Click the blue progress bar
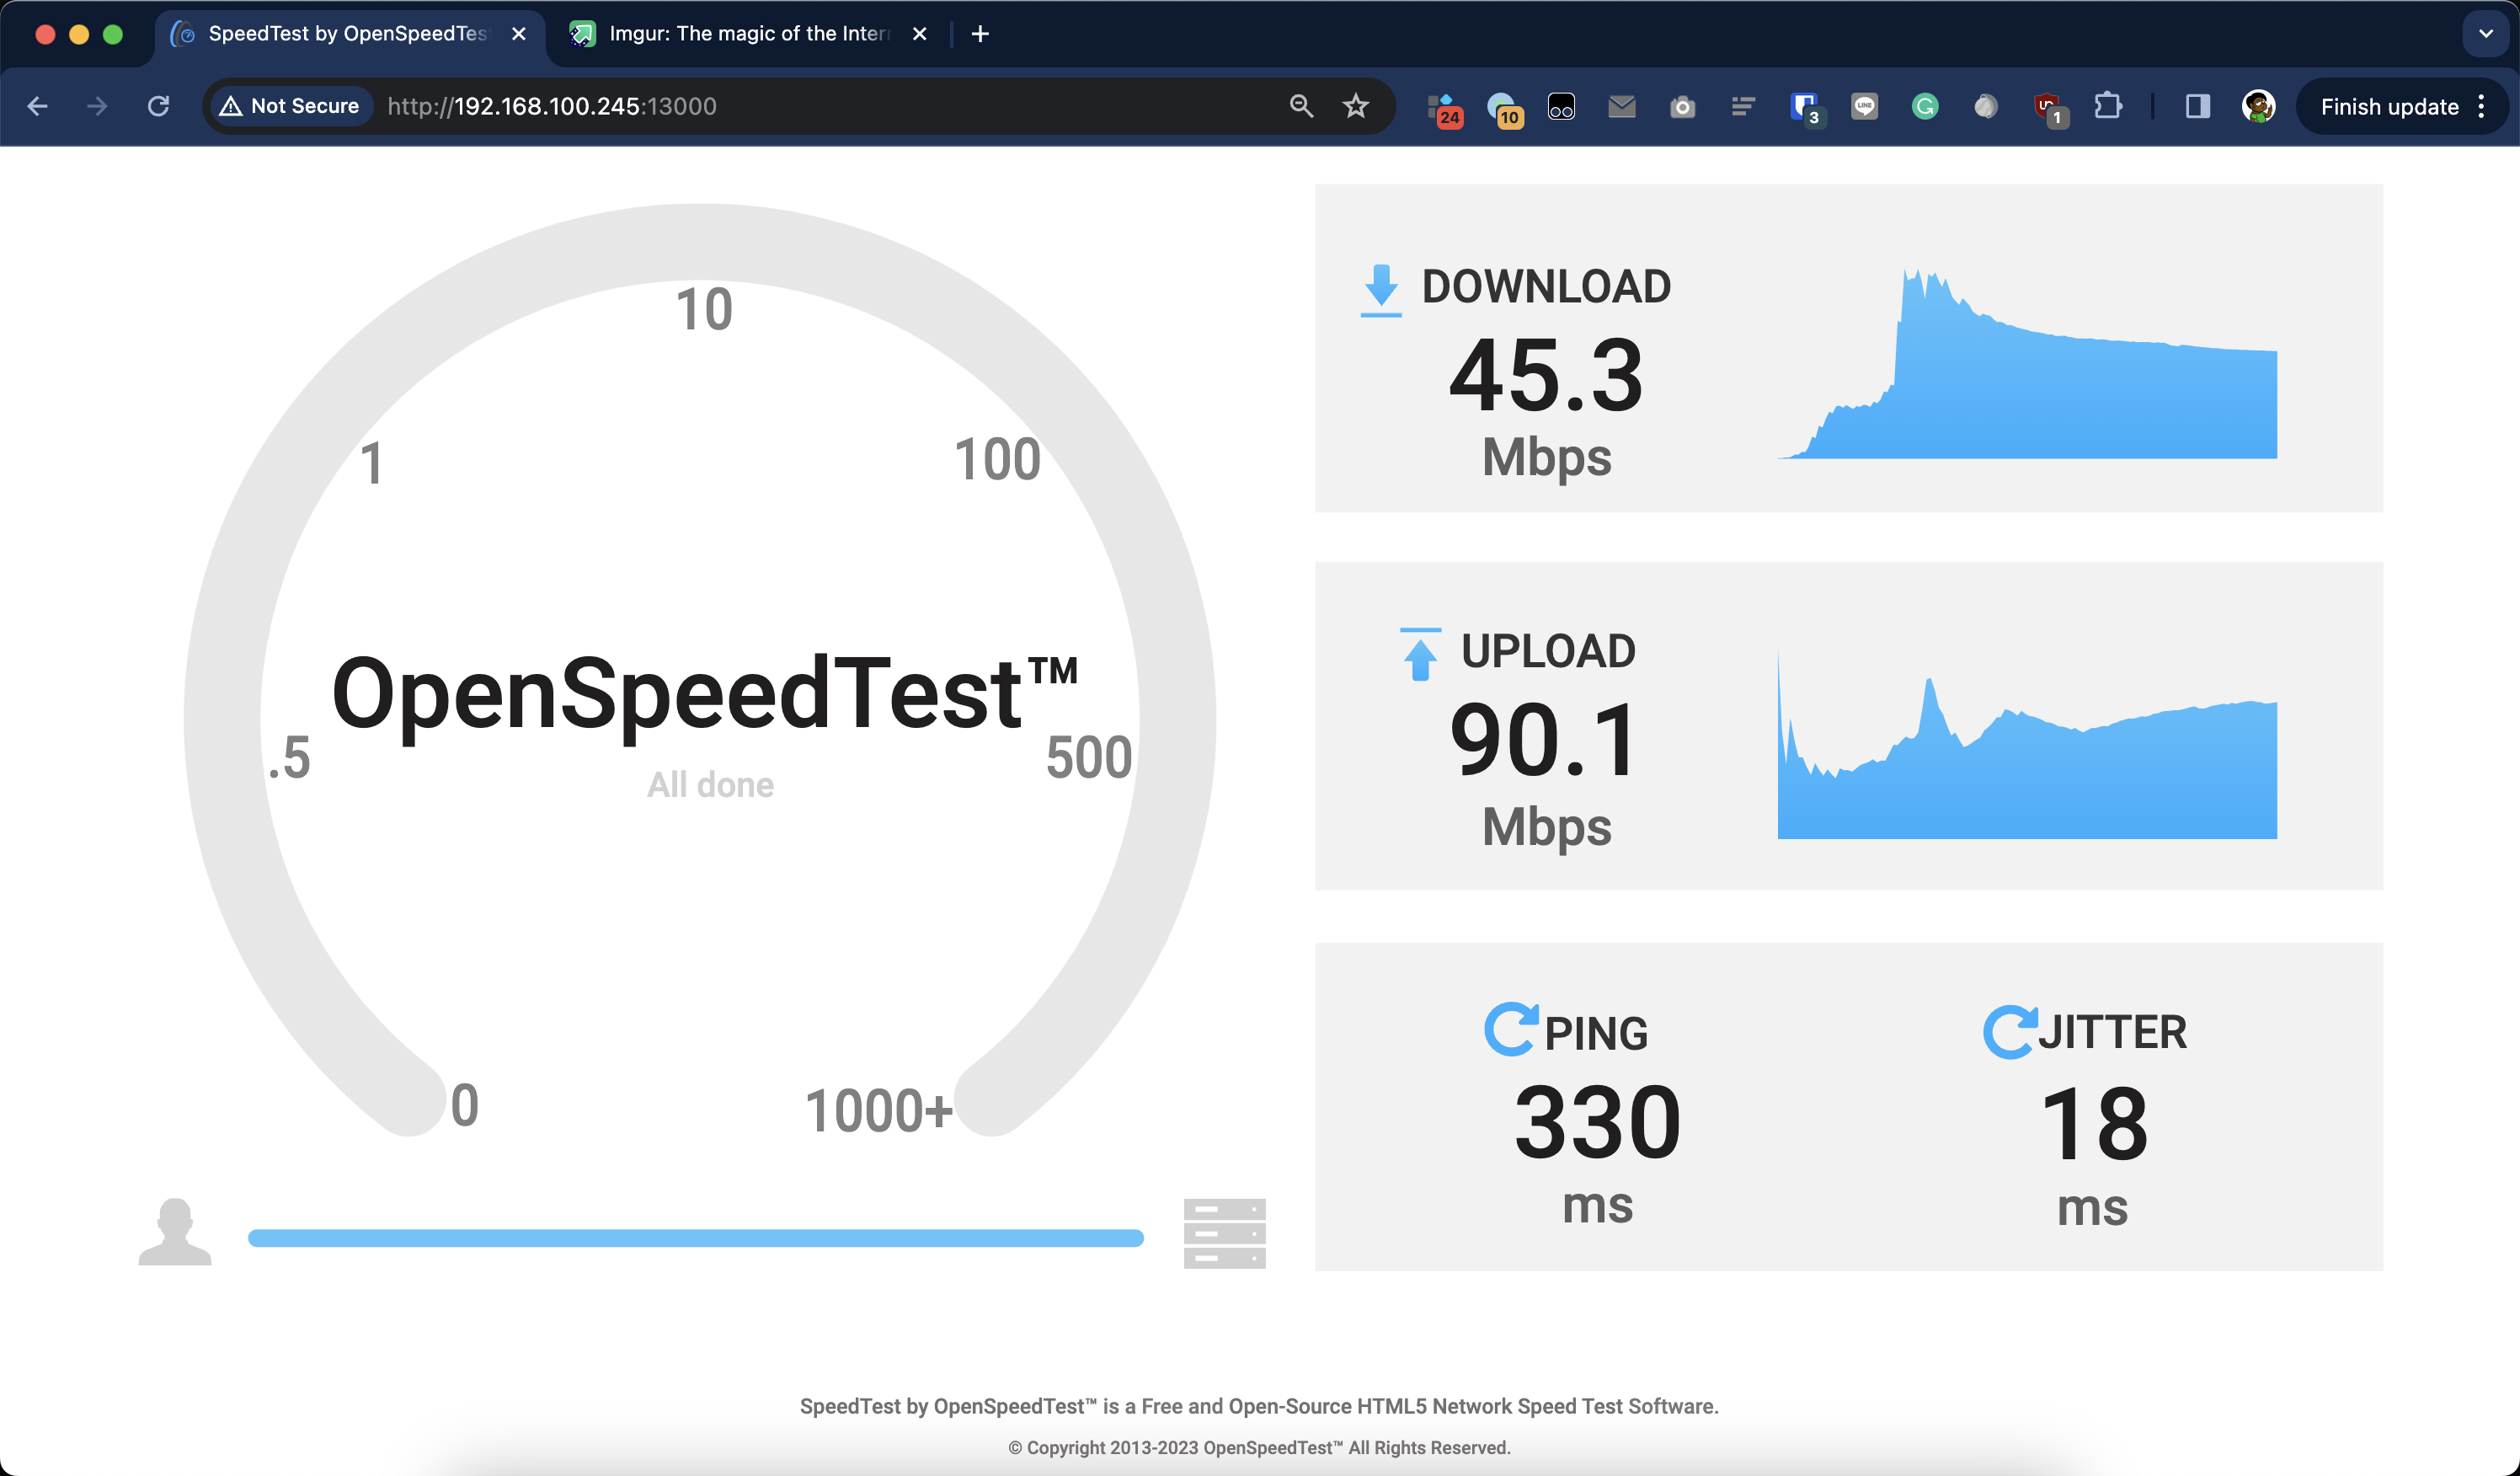The width and height of the screenshot is (2520, 1476). (x=696, y=1238)
